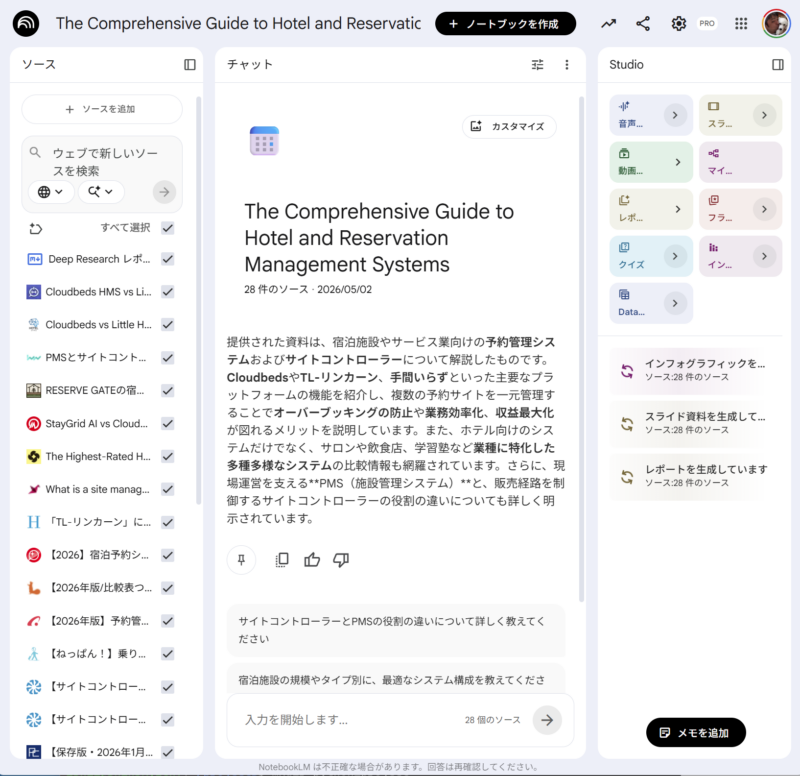Open chat settings tune icon
The height and width of the screenshot is (776, 800).
[x=537, y=64]
